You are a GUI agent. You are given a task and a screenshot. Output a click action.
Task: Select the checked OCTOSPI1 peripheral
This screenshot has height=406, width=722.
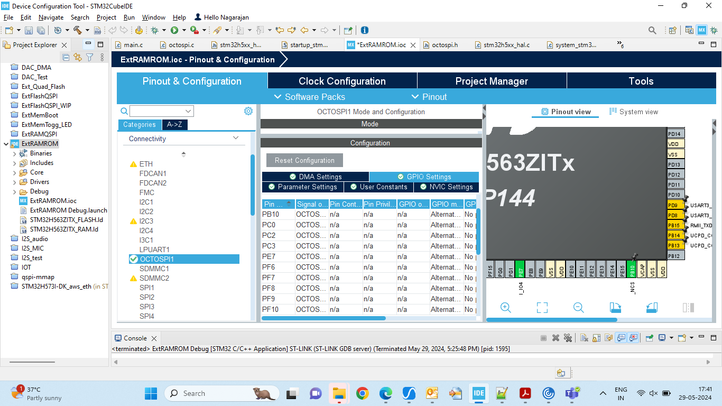click(184, 259)
